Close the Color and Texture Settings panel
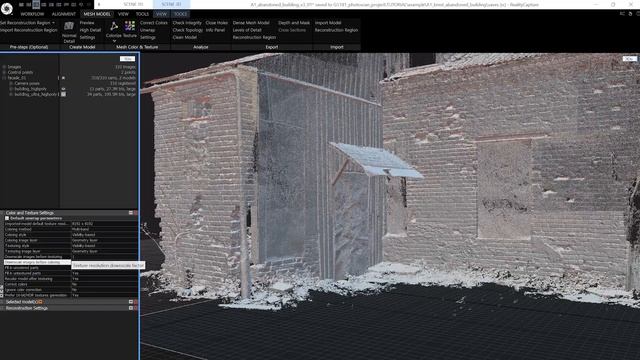The height and width of the screenshot is (360, 640). click(136, 213)
